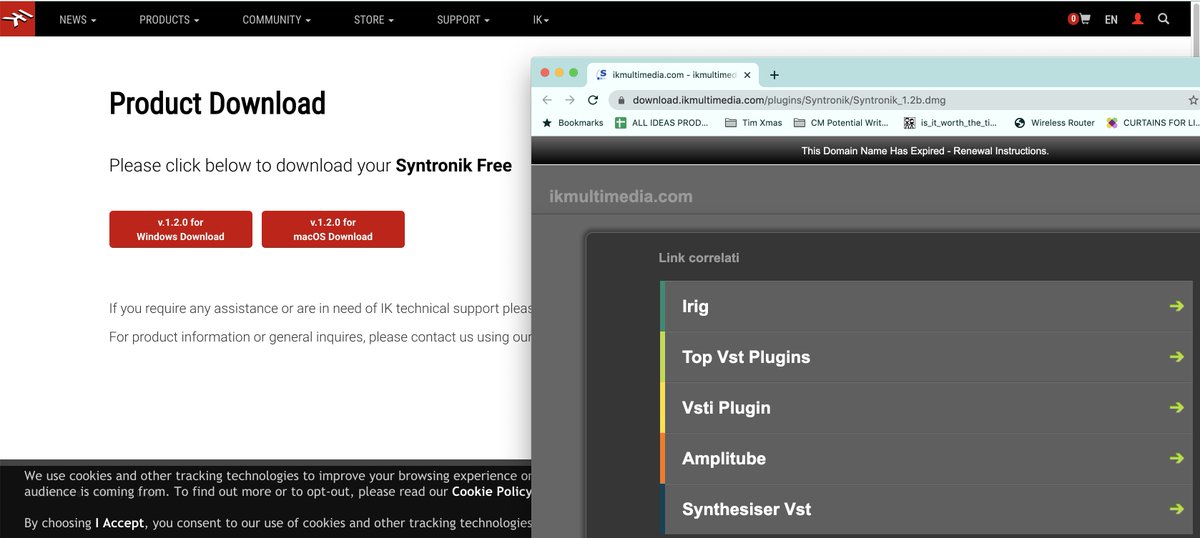The image size is (1200, 538).
Task: Click the search magnifier icon
Action: click(1163, 19)
